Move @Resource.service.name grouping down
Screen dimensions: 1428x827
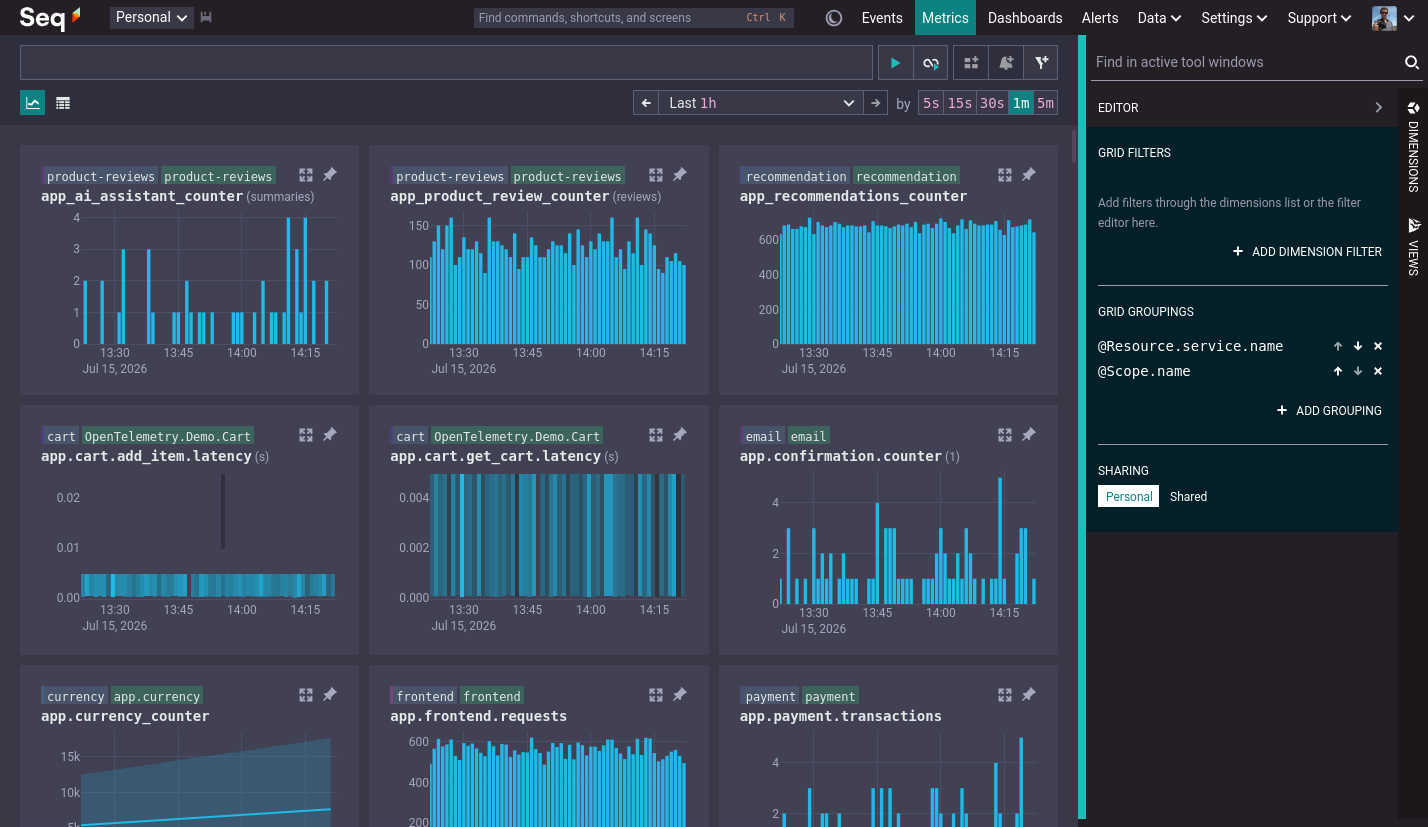[x=1358, y=346]
